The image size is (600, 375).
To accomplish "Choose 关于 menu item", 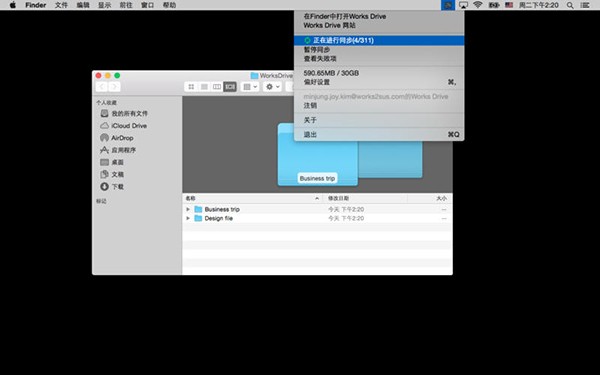I will (379, 120).
